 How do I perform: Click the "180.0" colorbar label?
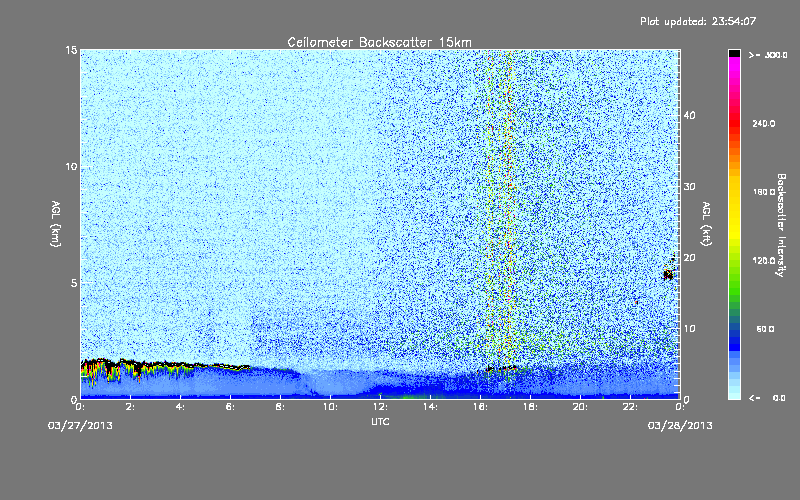[x=764, y=192]
